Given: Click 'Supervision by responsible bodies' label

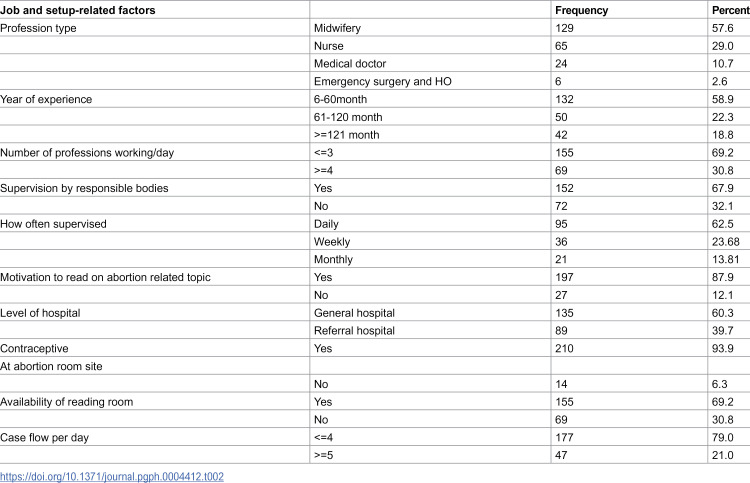Looking at the screenshot, I should [x=84, y=188].
